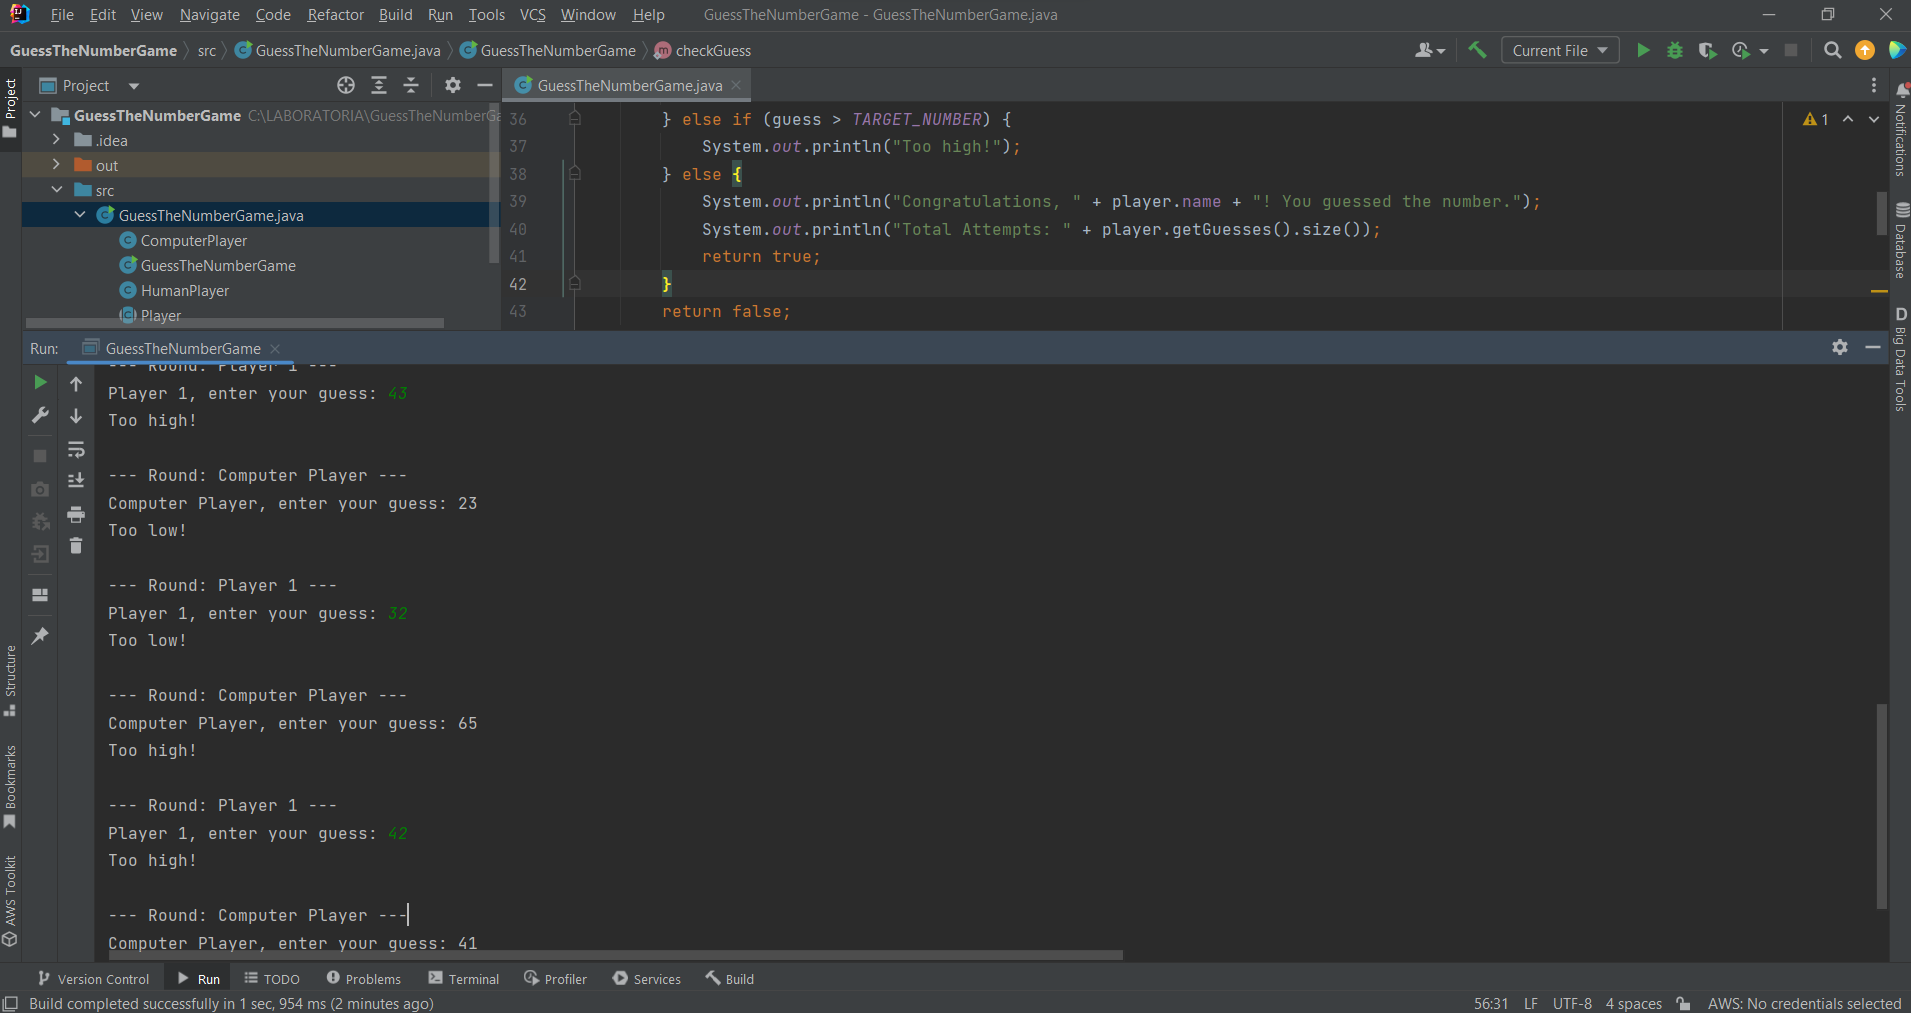Hide the Project tool window
This screenshot has height=1013, width=1911.
(x=485, y=85)
